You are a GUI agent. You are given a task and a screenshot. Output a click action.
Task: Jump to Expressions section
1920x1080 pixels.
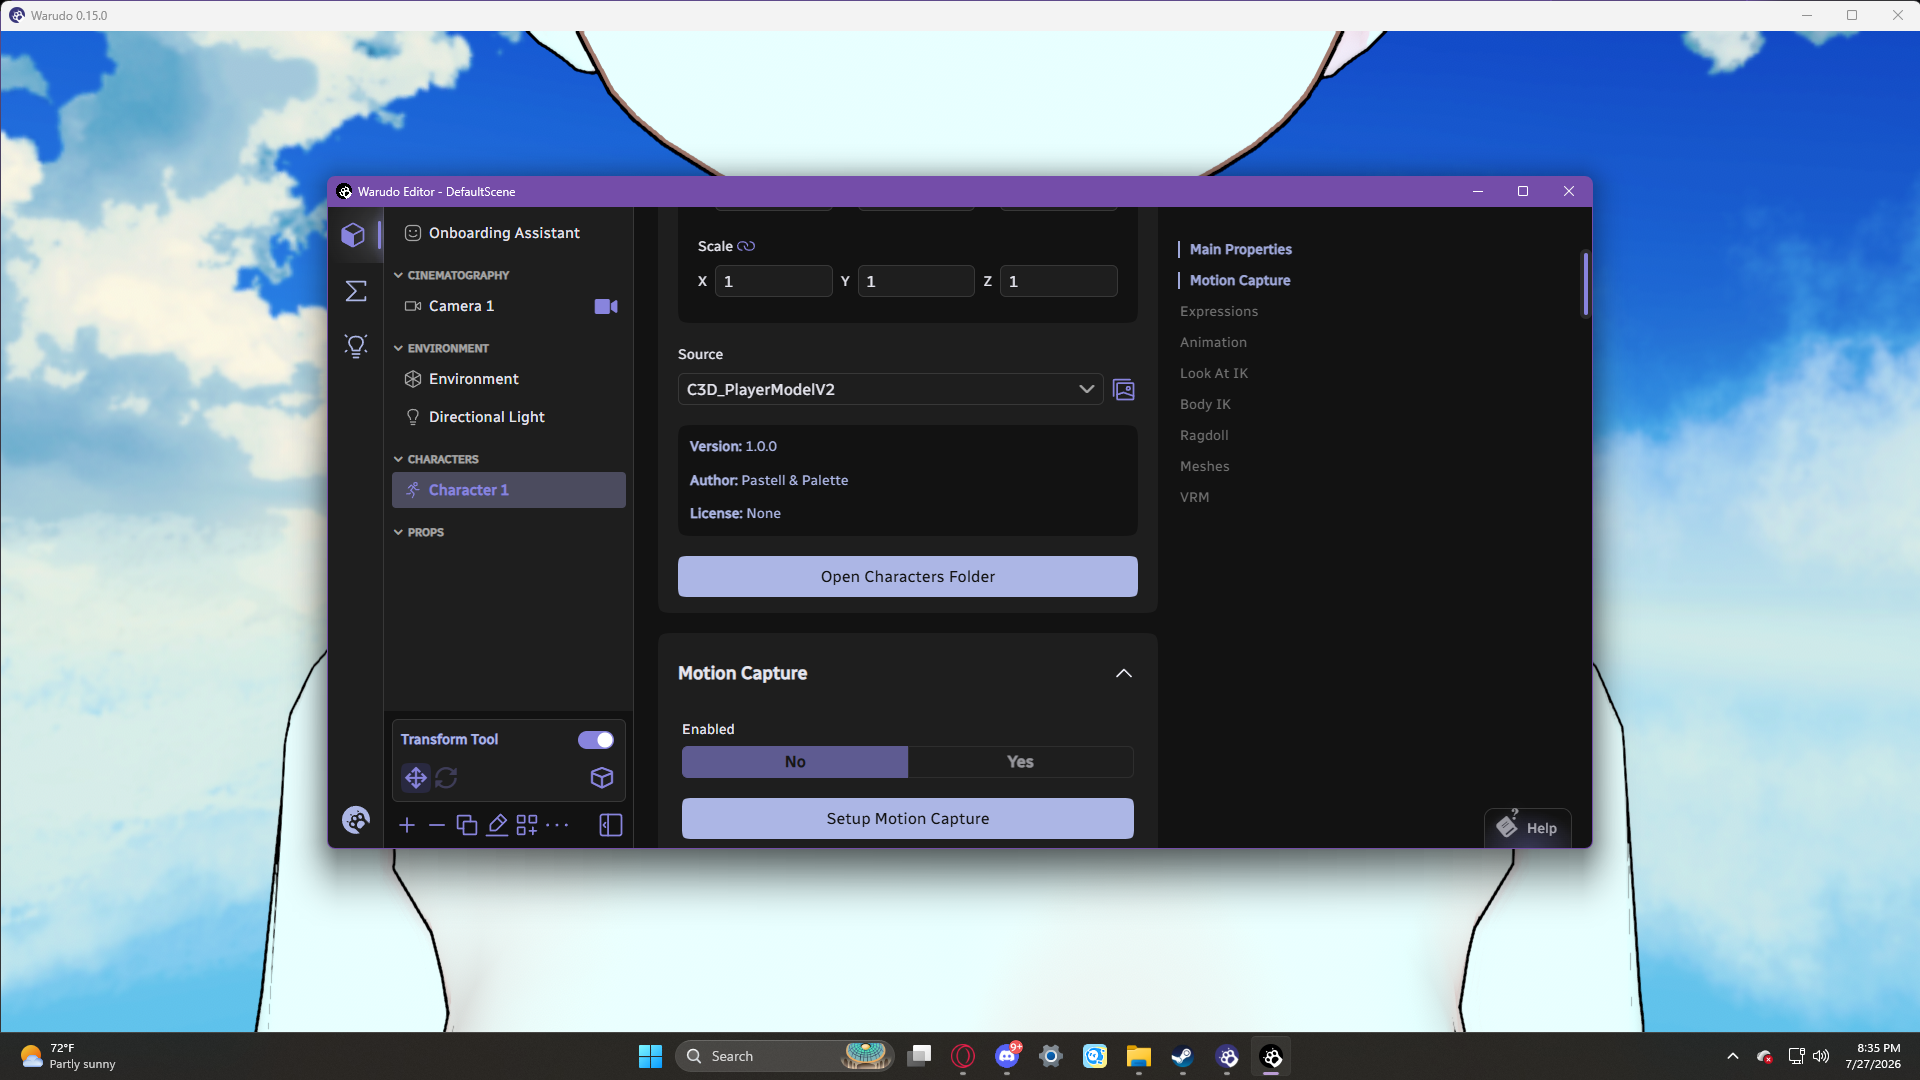click(x=1219, y=311)
